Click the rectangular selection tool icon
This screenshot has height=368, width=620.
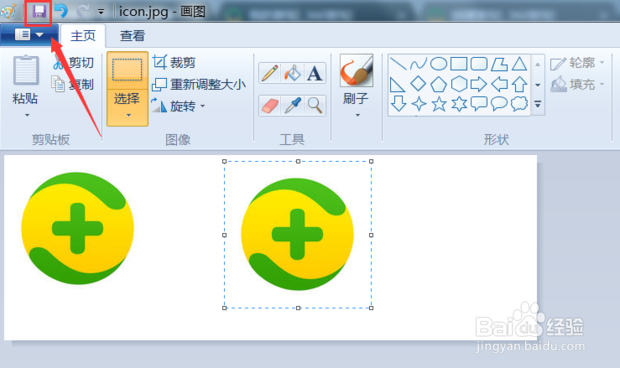127,70
